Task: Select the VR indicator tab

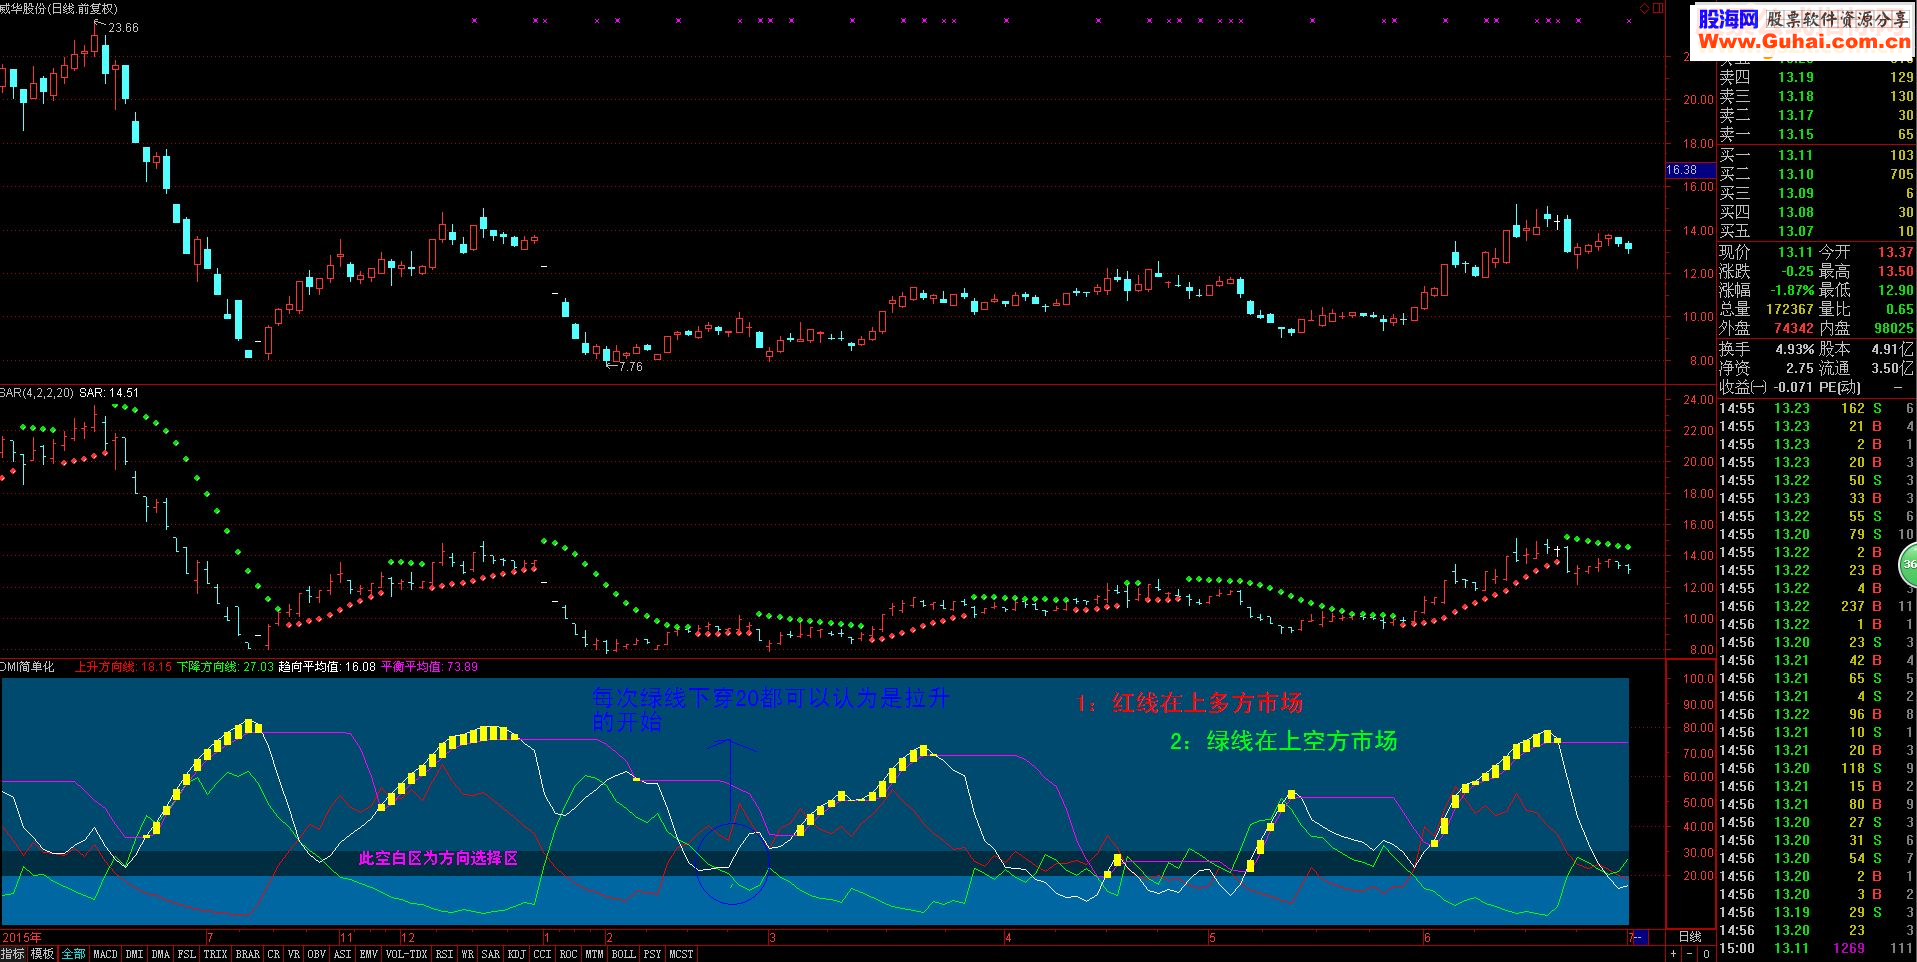Action: click(x=294, y=954)
